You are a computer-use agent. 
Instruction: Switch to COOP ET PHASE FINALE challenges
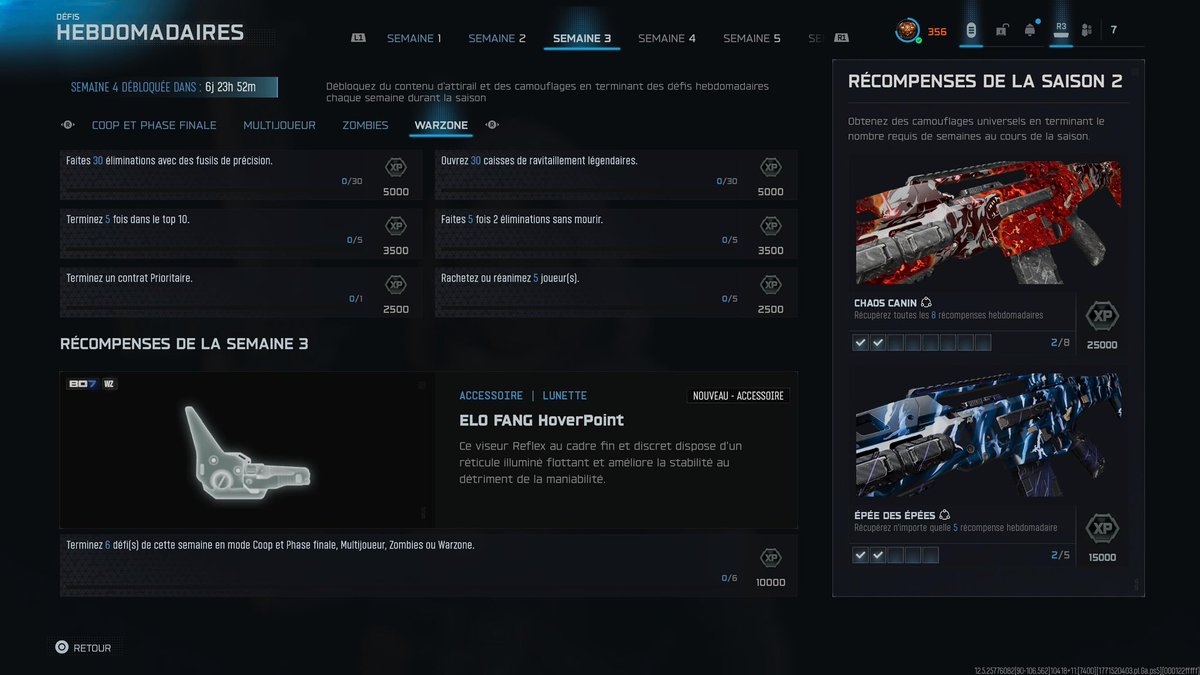tap(154, 126)
